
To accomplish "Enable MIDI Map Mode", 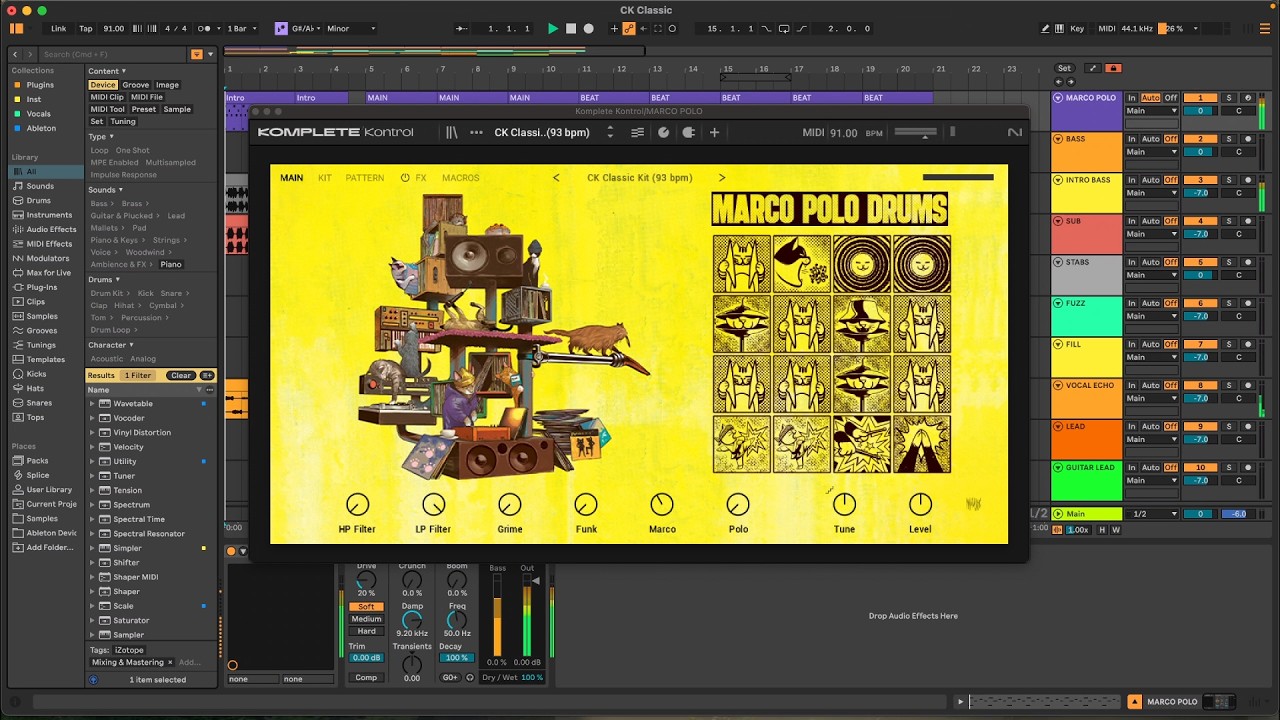I will tap(1107, 29).
